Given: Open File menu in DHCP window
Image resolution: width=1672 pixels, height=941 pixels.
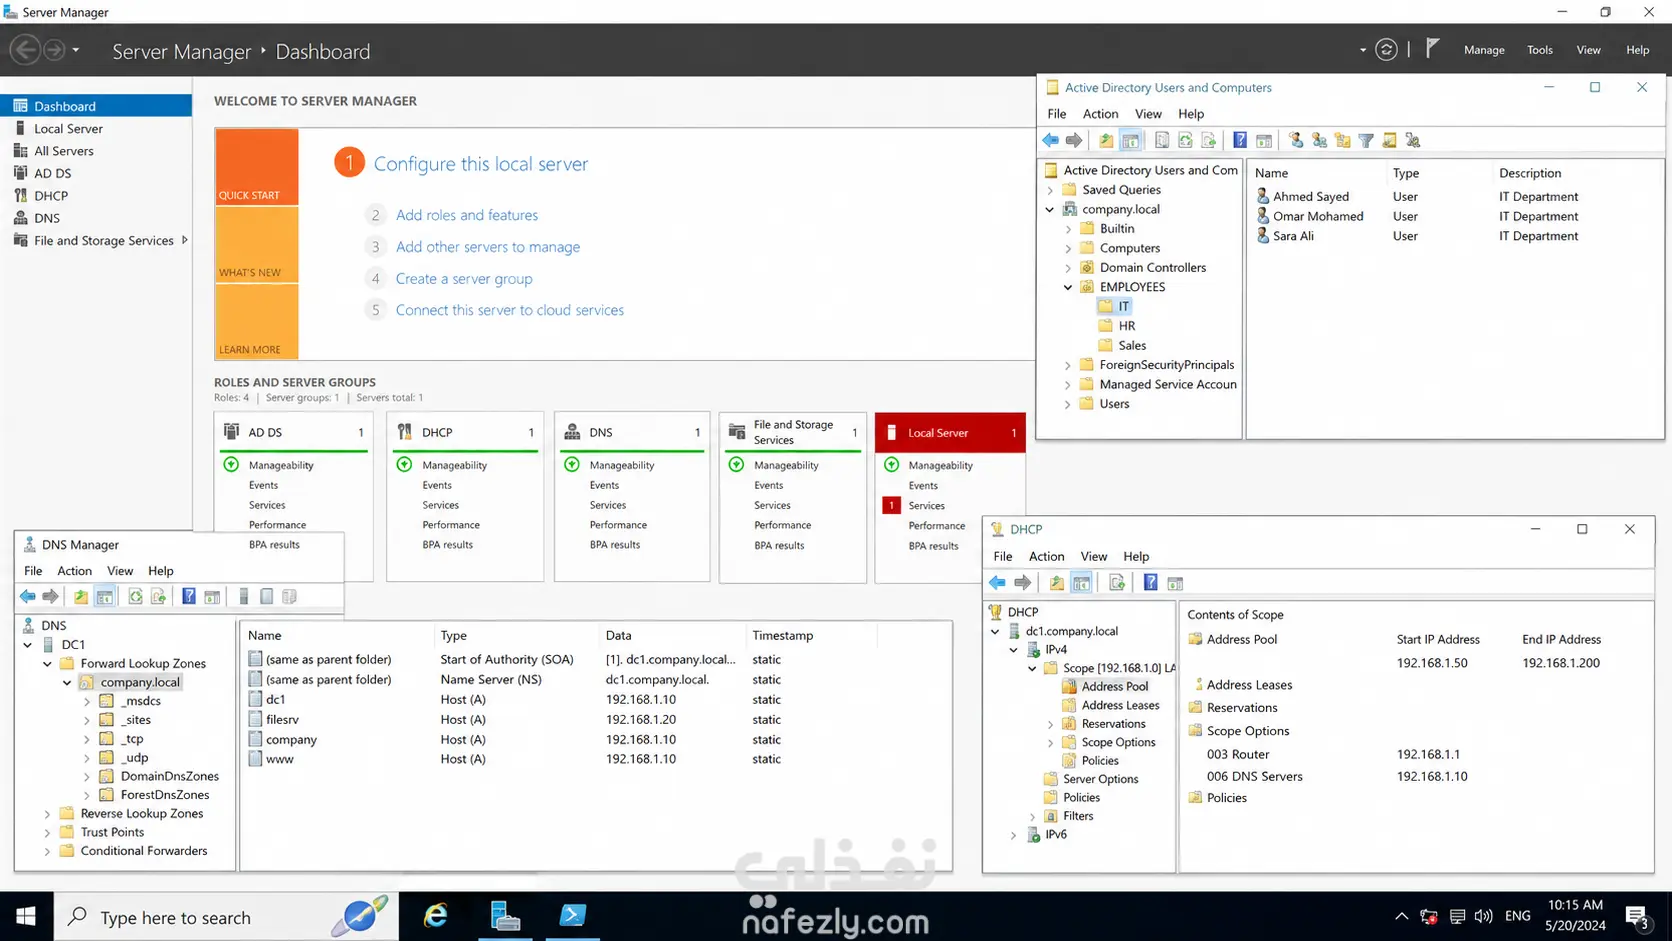Looking at the screenshot, I should (1003, 557).
